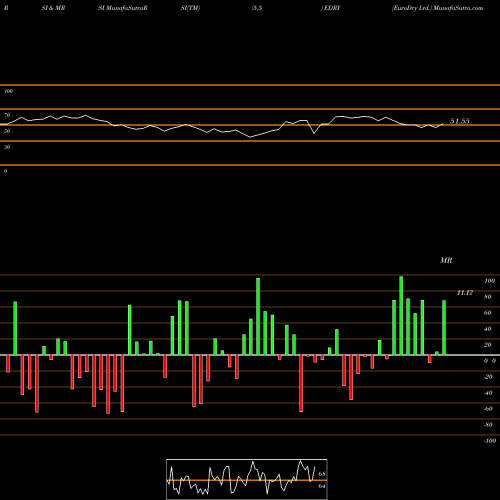Click the MR axis label 60
500x500 pixels.
(x=487, y=313)
